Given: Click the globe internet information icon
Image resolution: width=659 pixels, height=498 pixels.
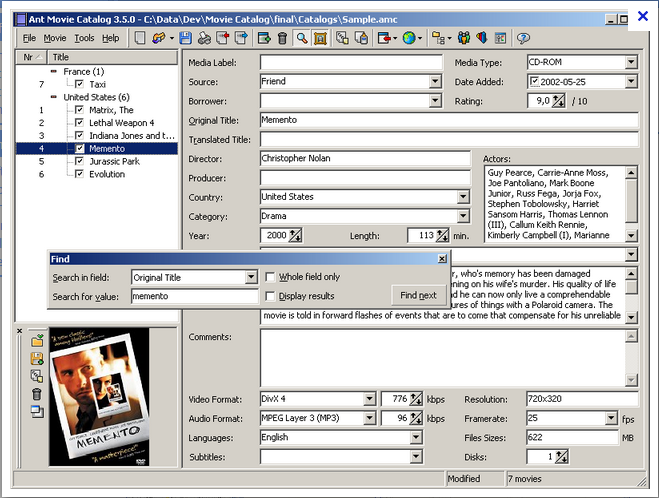Looking at the screenshot, I should [x=409, y=38].
